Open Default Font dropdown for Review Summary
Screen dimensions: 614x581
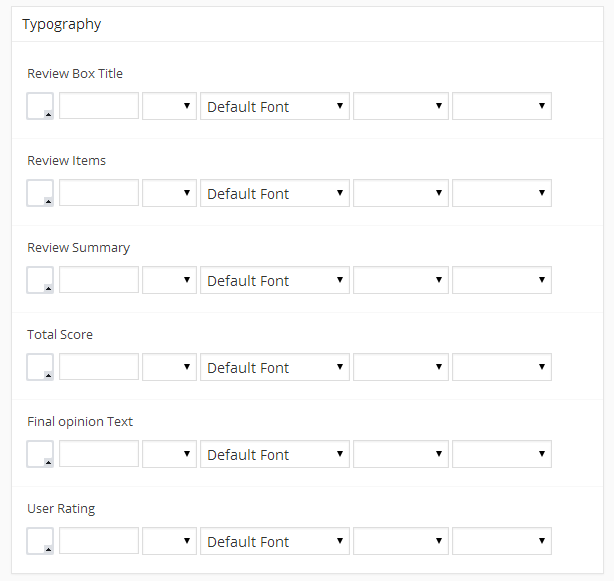click(275, 280)
